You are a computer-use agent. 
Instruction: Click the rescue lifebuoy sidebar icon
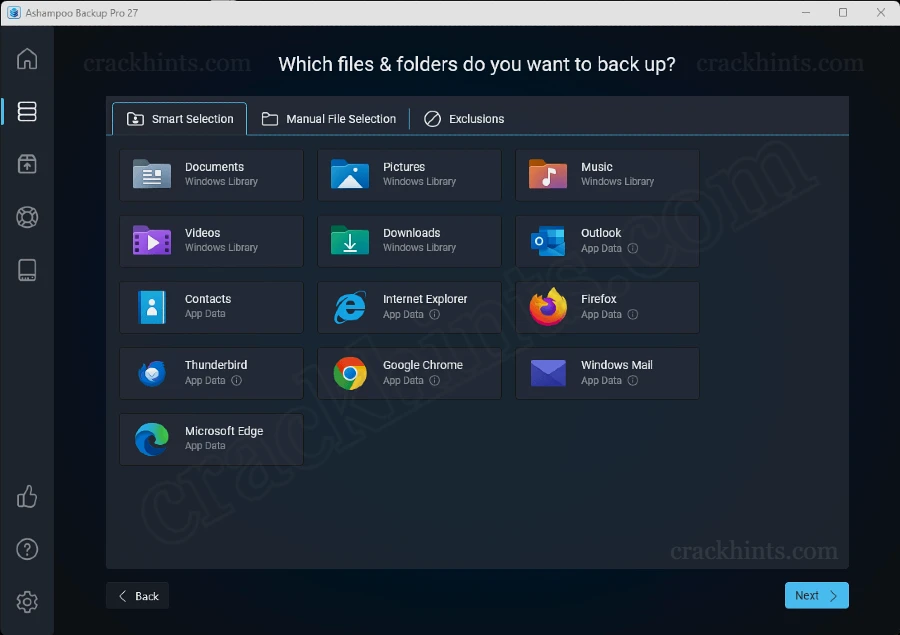(x=27, y=218)
